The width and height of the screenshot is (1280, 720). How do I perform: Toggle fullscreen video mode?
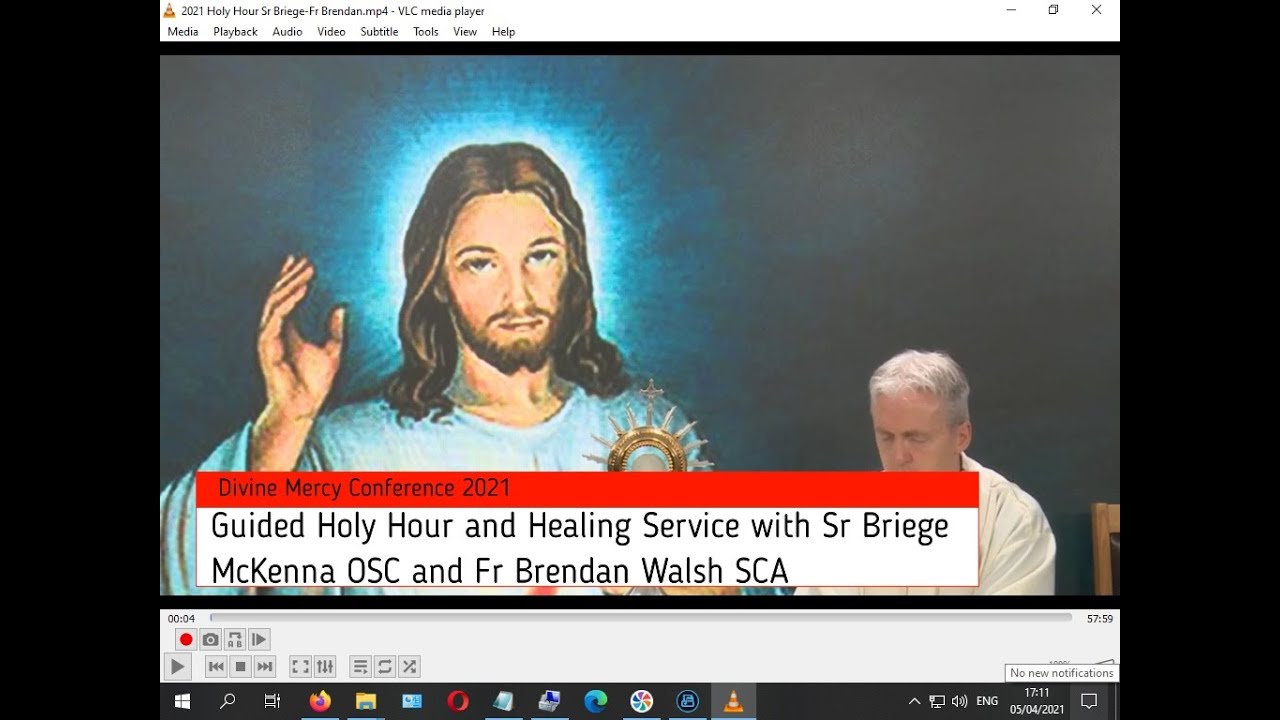(300, 667)
